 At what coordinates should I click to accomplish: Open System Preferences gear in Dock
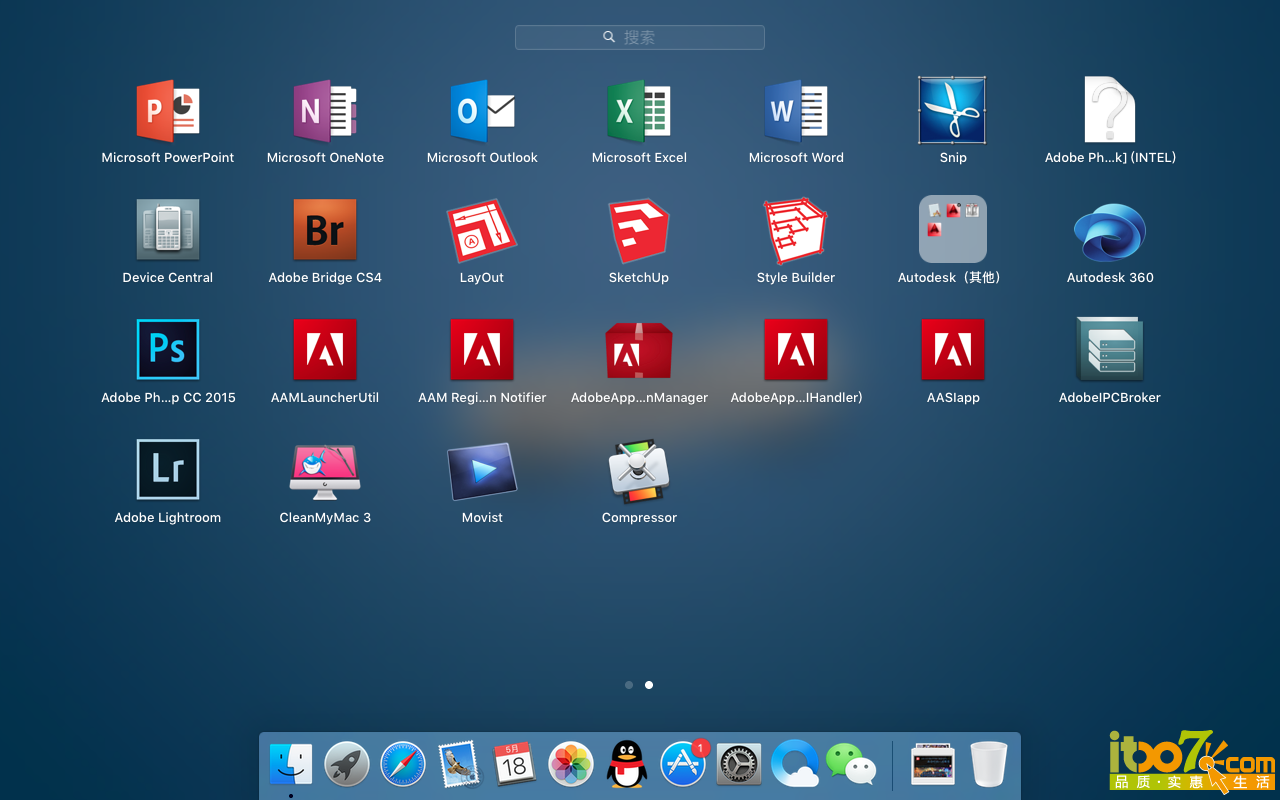[739, 765]
